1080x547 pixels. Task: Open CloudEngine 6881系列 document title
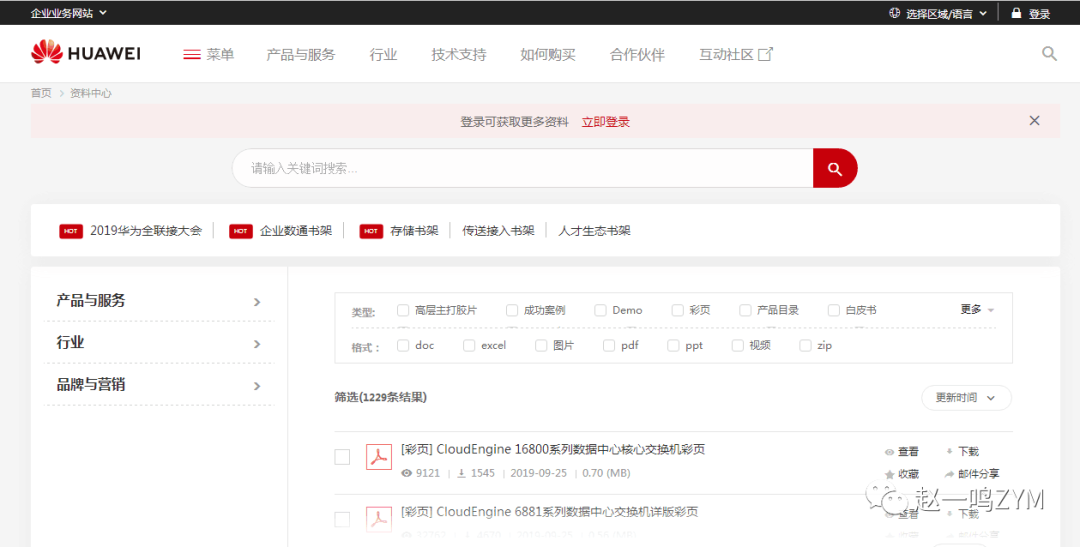(549, 511)
